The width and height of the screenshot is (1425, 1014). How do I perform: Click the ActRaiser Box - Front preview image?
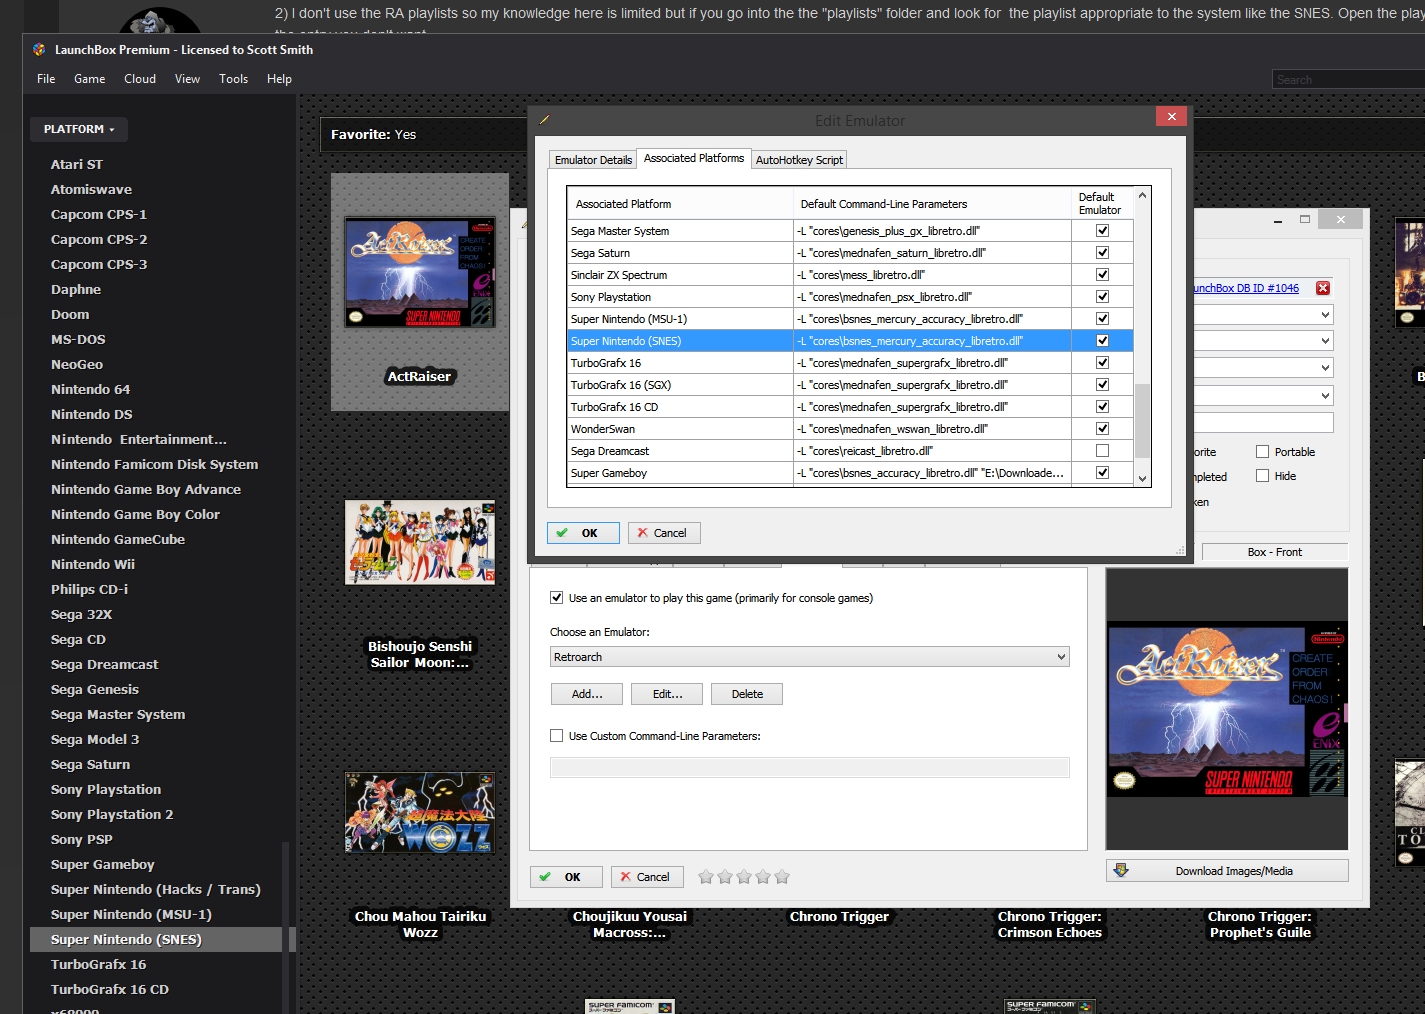click(x=1227, y=709)
